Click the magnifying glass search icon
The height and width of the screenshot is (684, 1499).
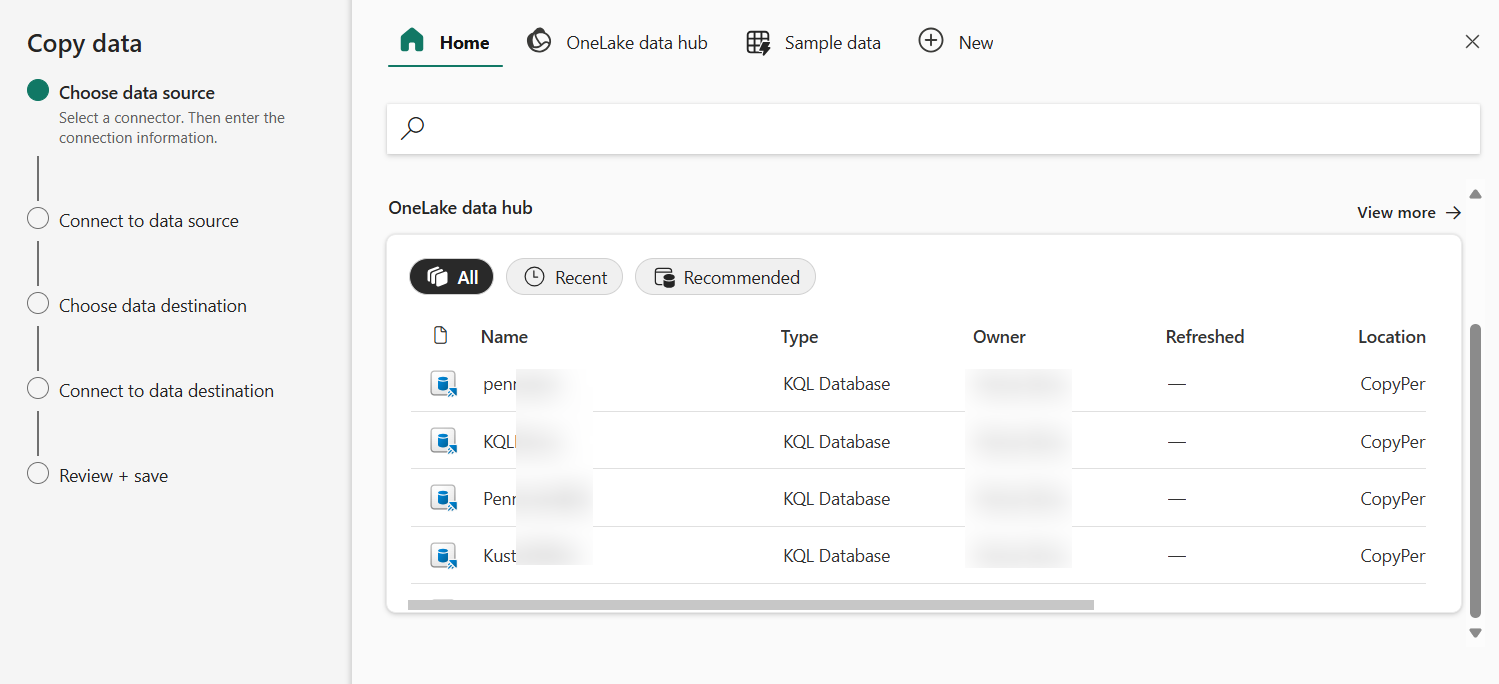tap(412, 129)
